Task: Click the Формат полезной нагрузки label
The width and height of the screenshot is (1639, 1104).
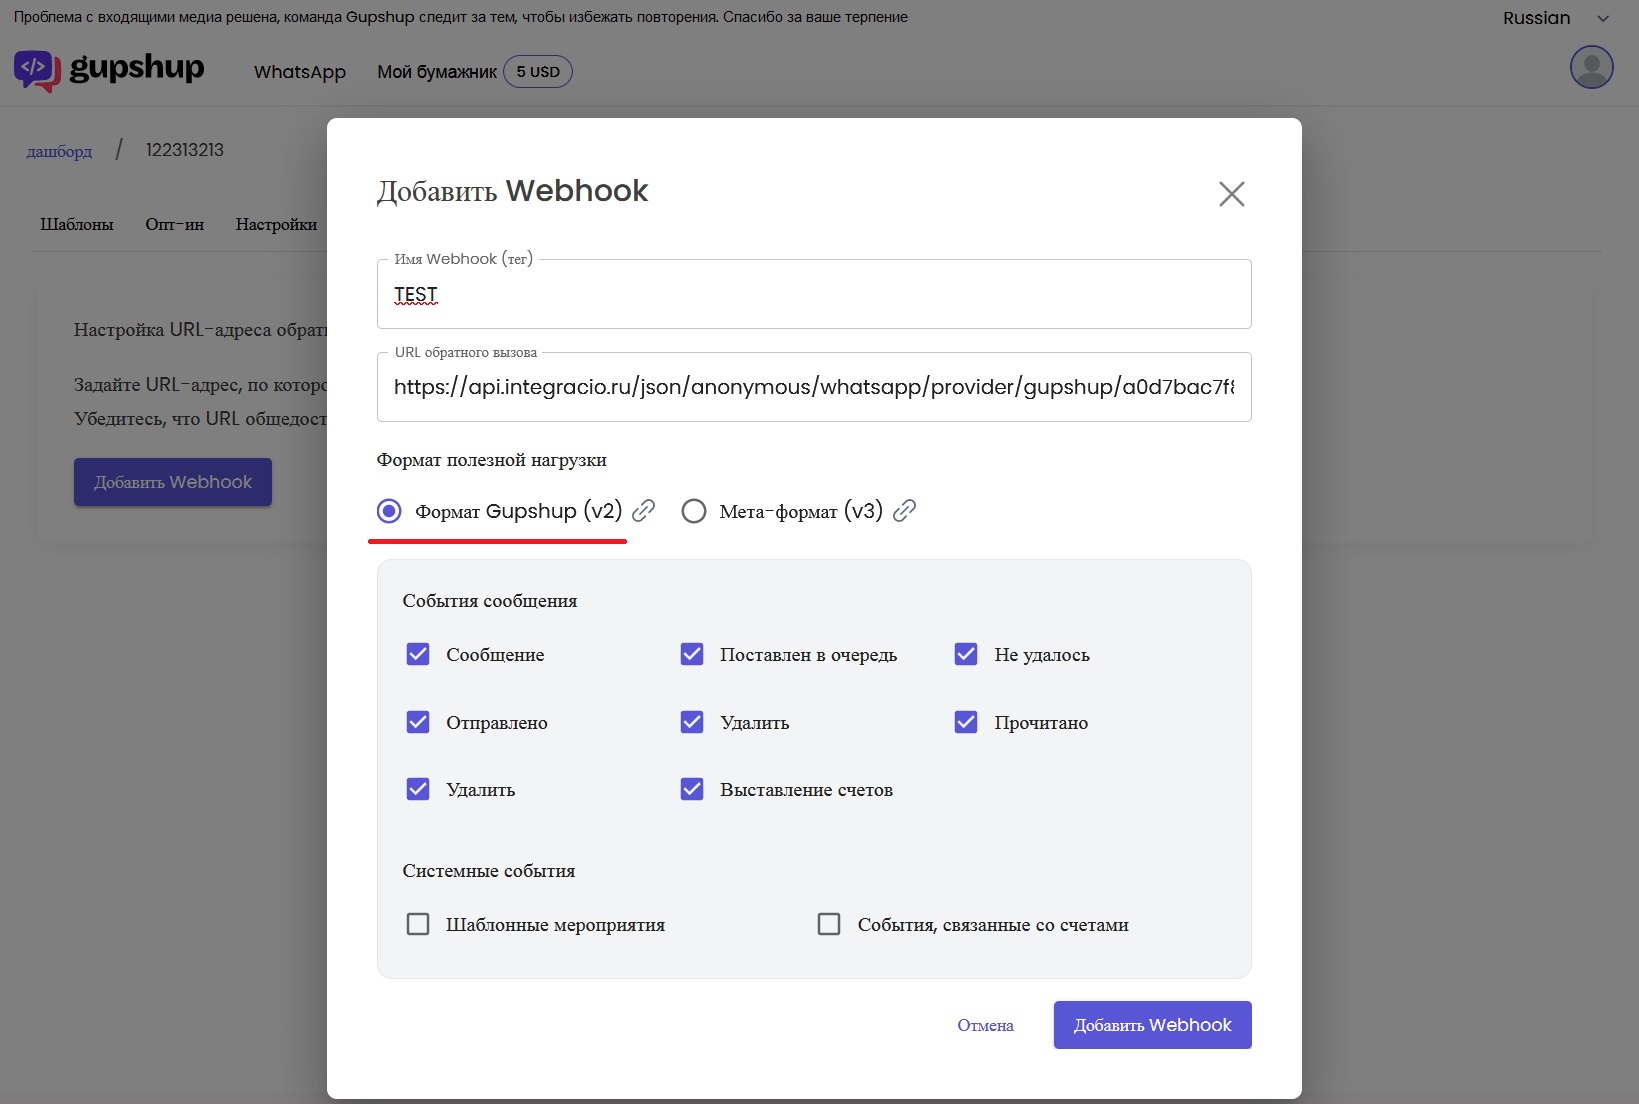Action: click(x=491, y=460)
